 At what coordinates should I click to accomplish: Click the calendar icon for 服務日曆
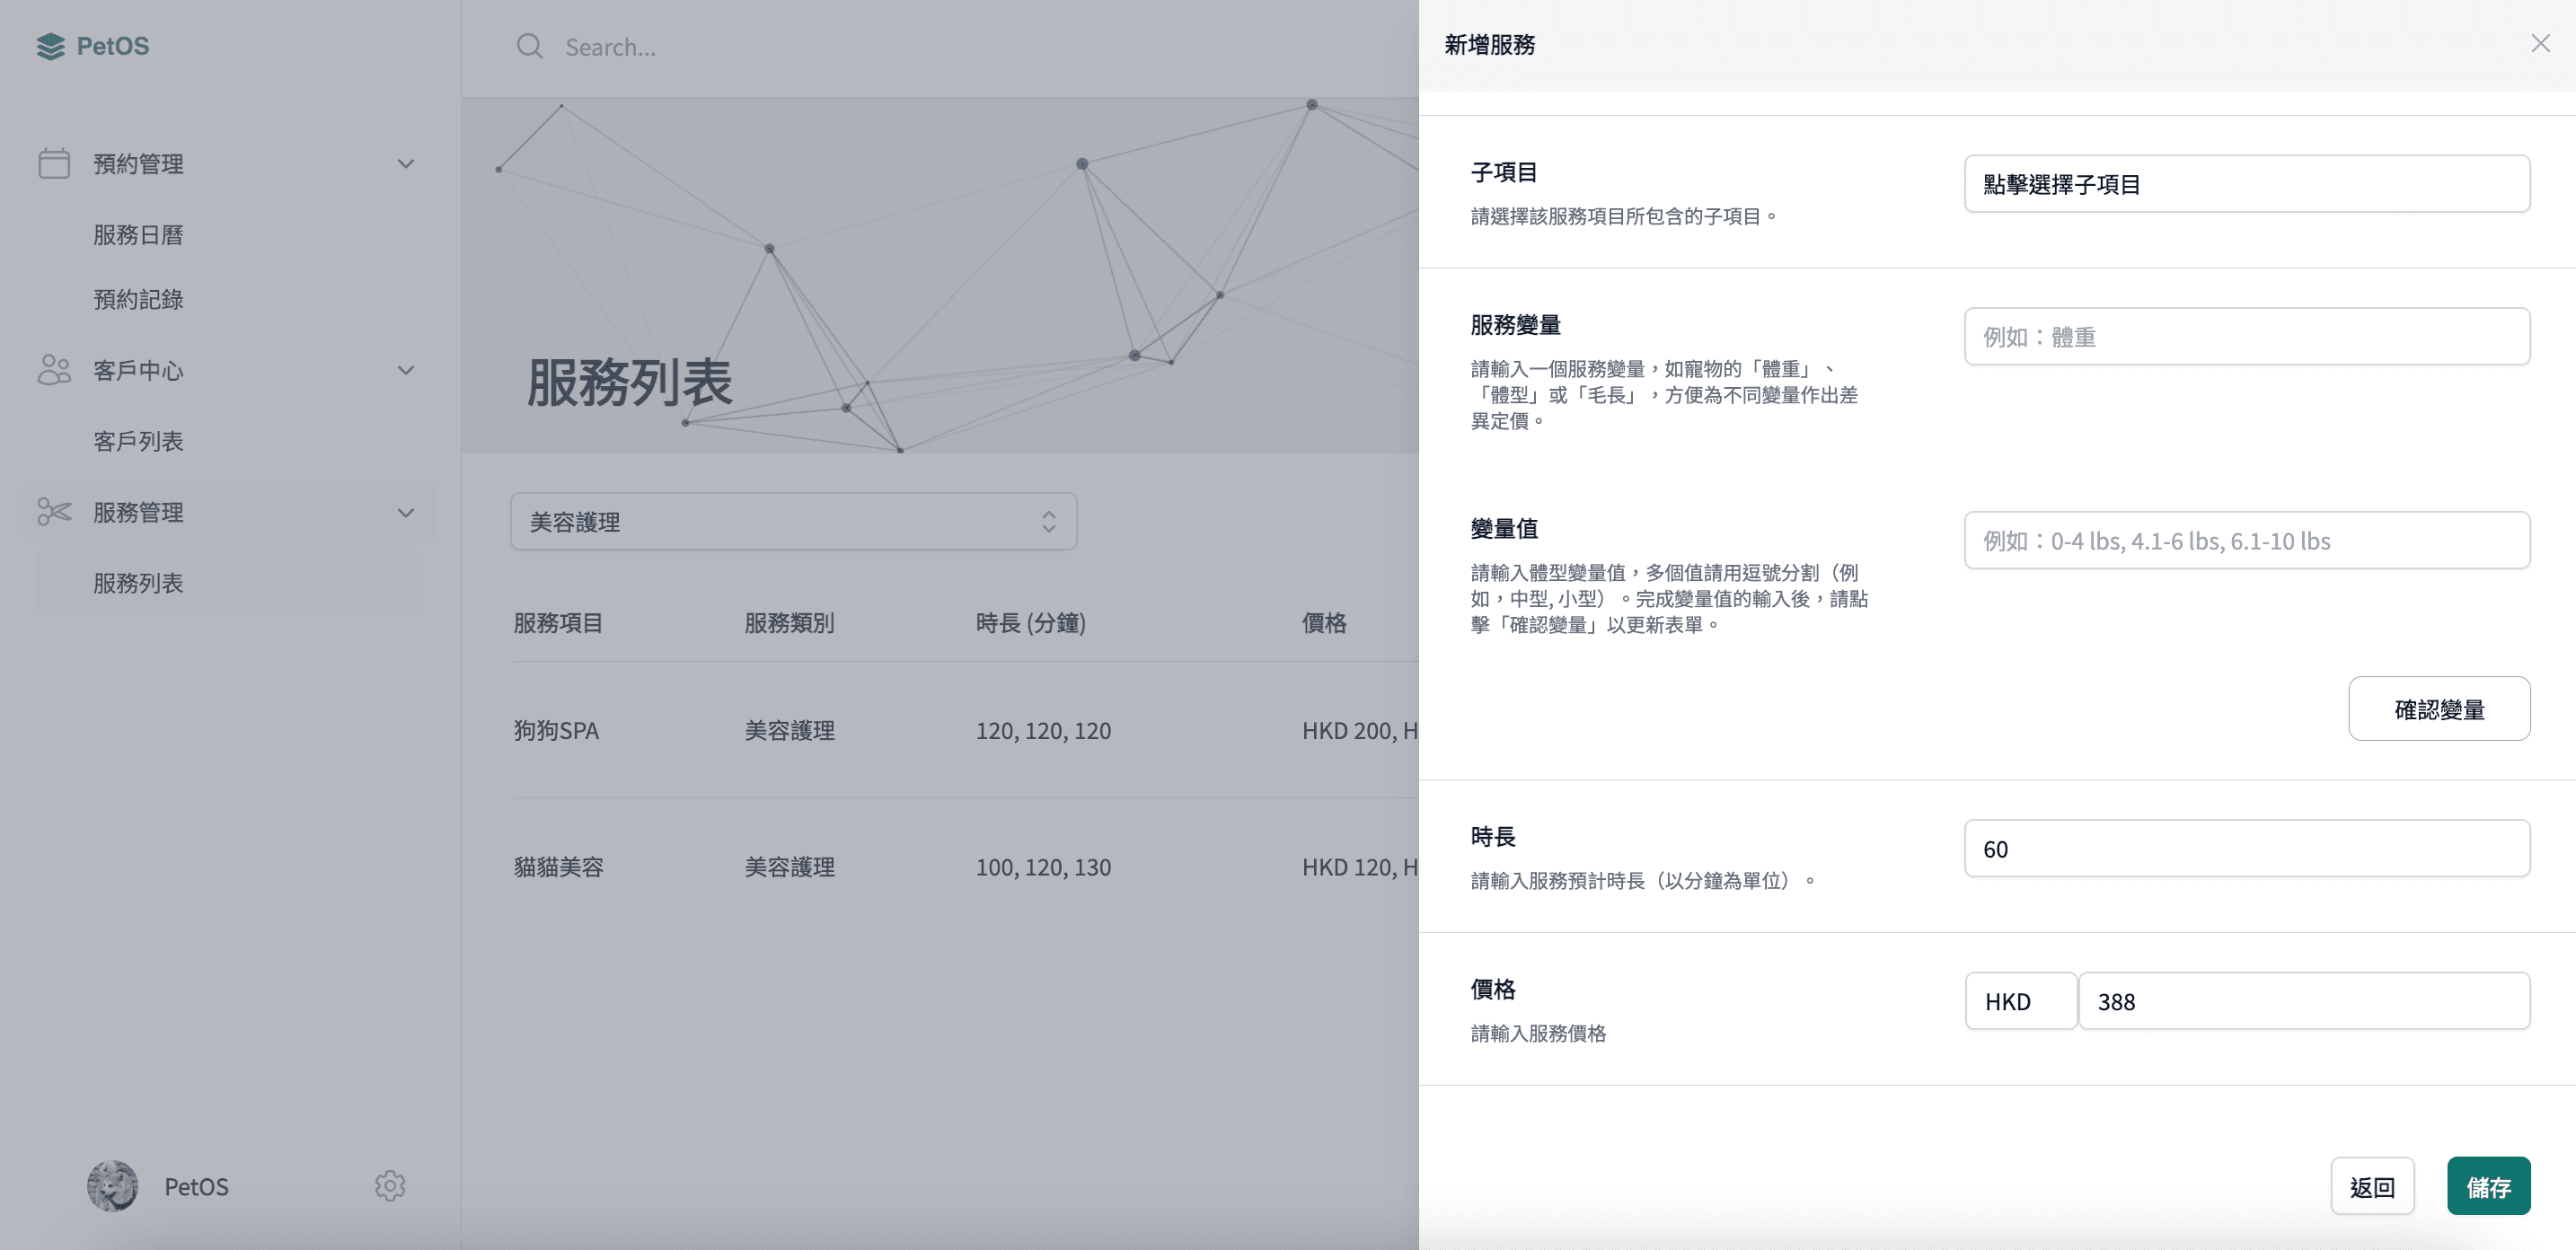click(x=54, y=161)
